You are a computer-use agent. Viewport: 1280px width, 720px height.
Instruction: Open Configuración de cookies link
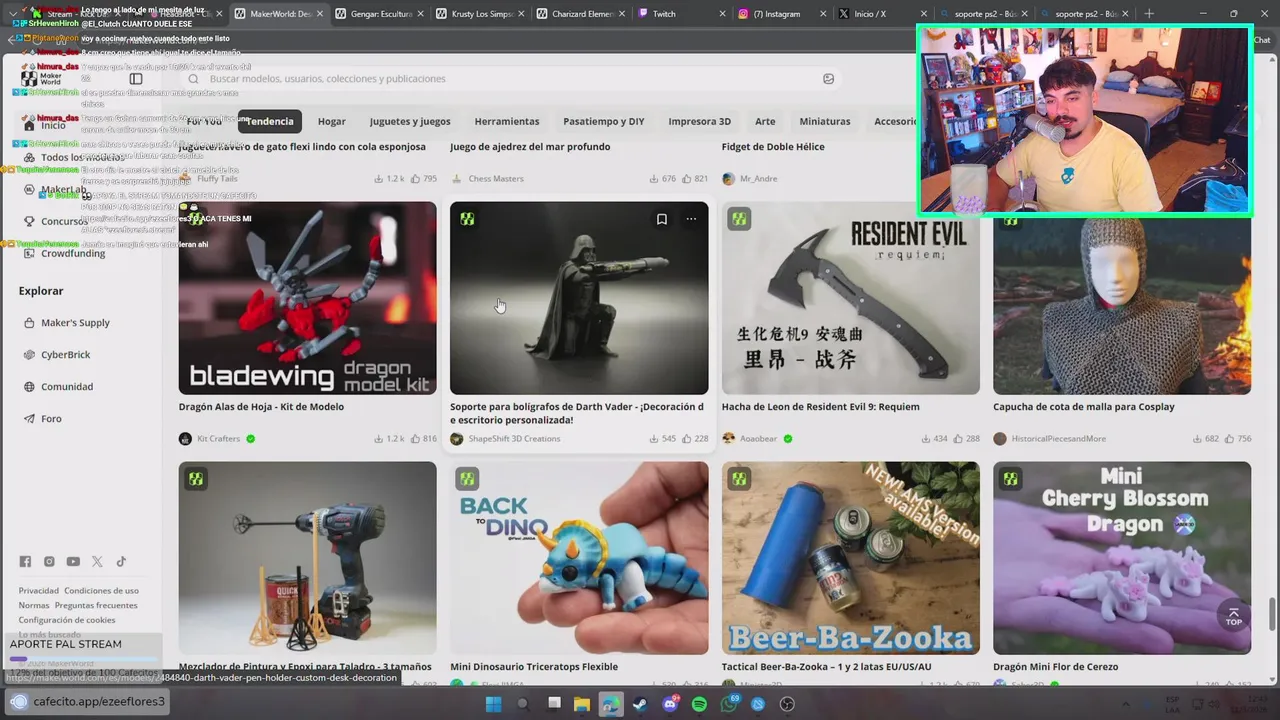(67, 620)
